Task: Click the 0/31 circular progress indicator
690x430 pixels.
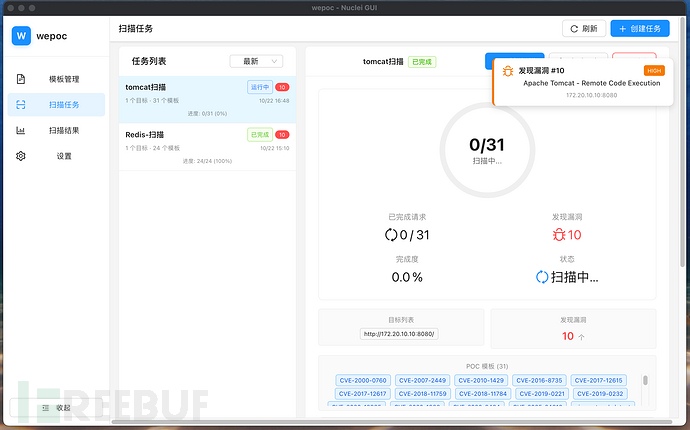Action: [x=487, y=150]
